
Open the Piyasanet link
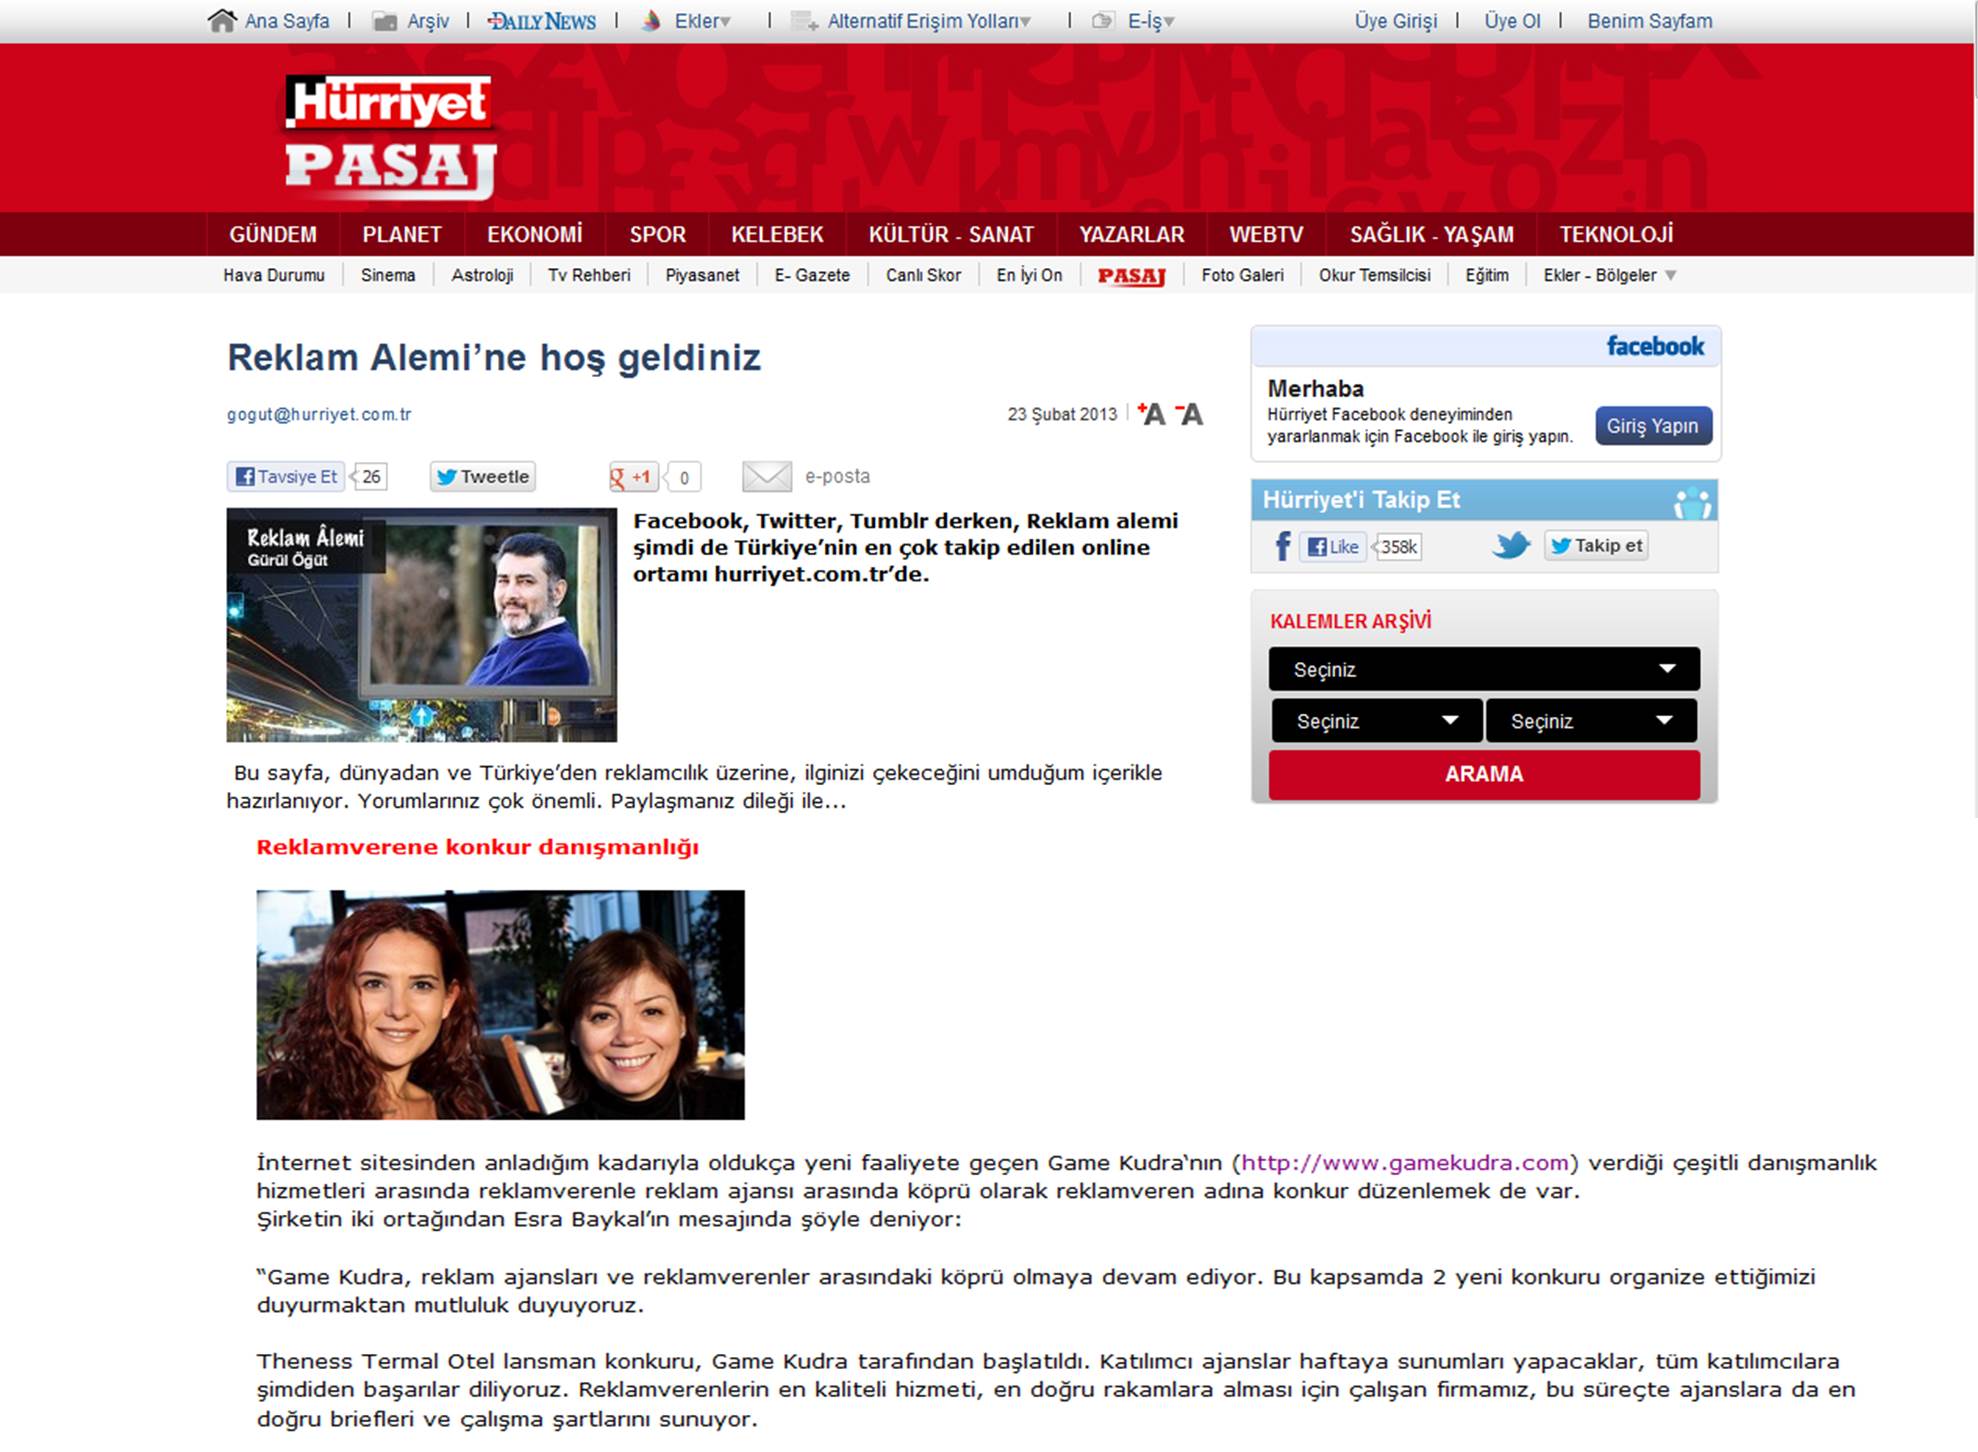click(702, 275)
